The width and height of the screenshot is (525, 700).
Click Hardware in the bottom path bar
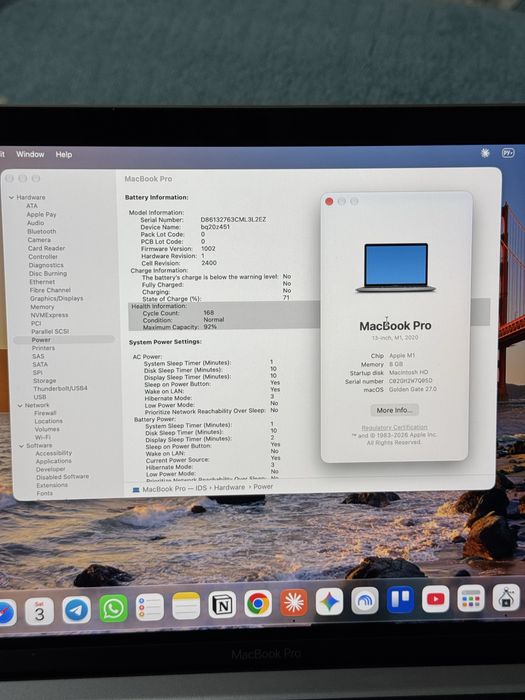point(229,488)
